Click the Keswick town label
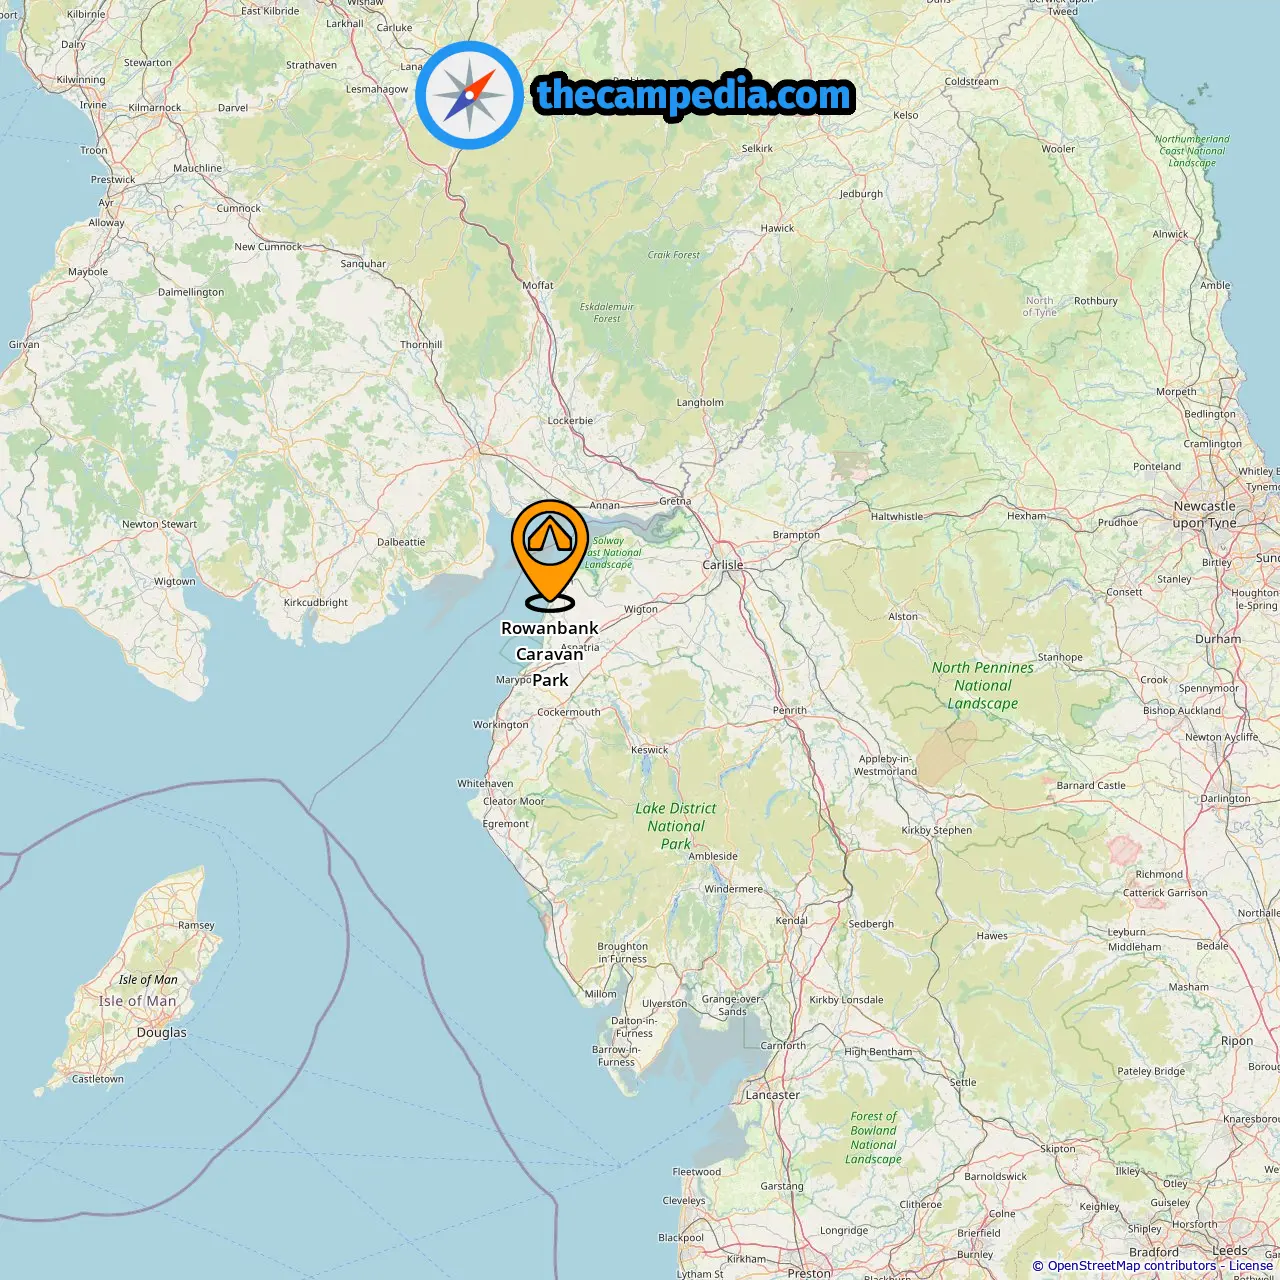The height and width of the screenshot is (1280, 1280). (649, 750)
